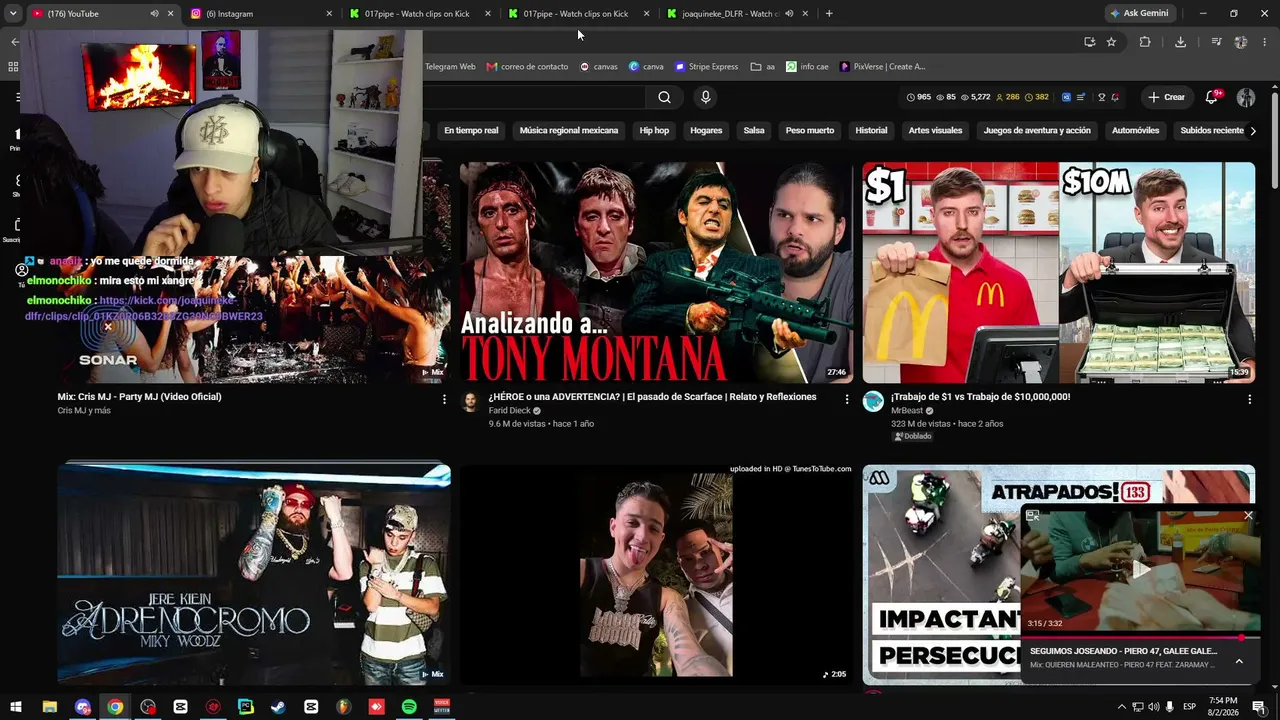1280x720 pixels.
Task: Open YouTube account avatar menu
Action: click(1246, 97)
